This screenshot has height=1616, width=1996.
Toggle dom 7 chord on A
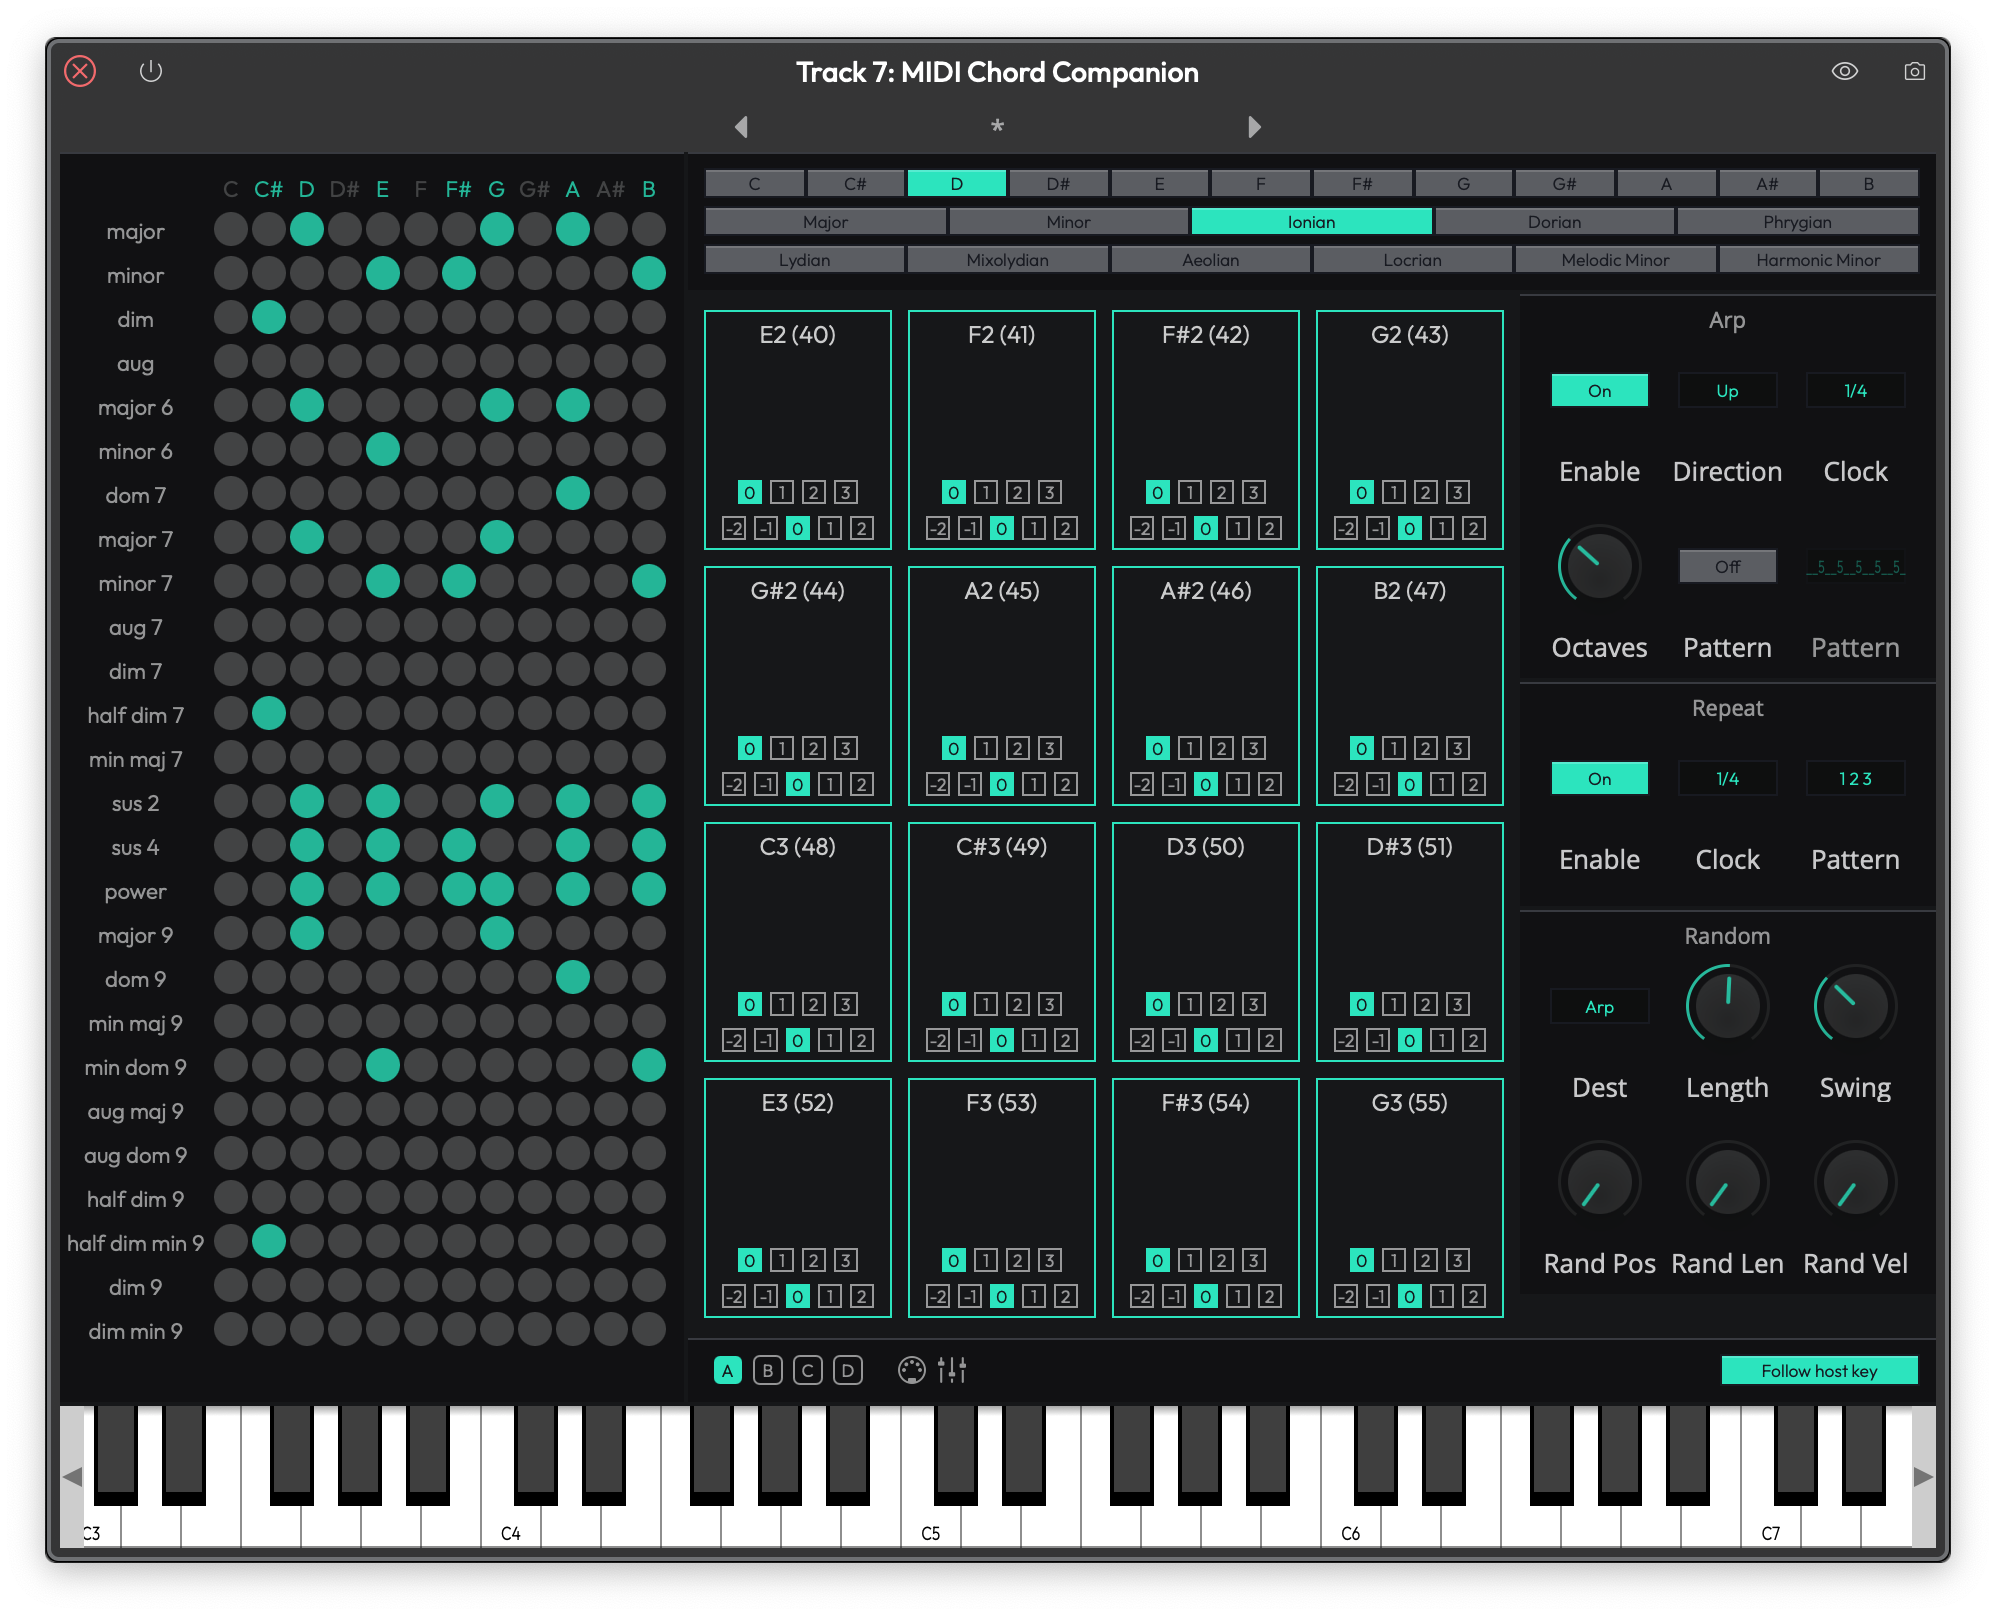click(573, 493)
